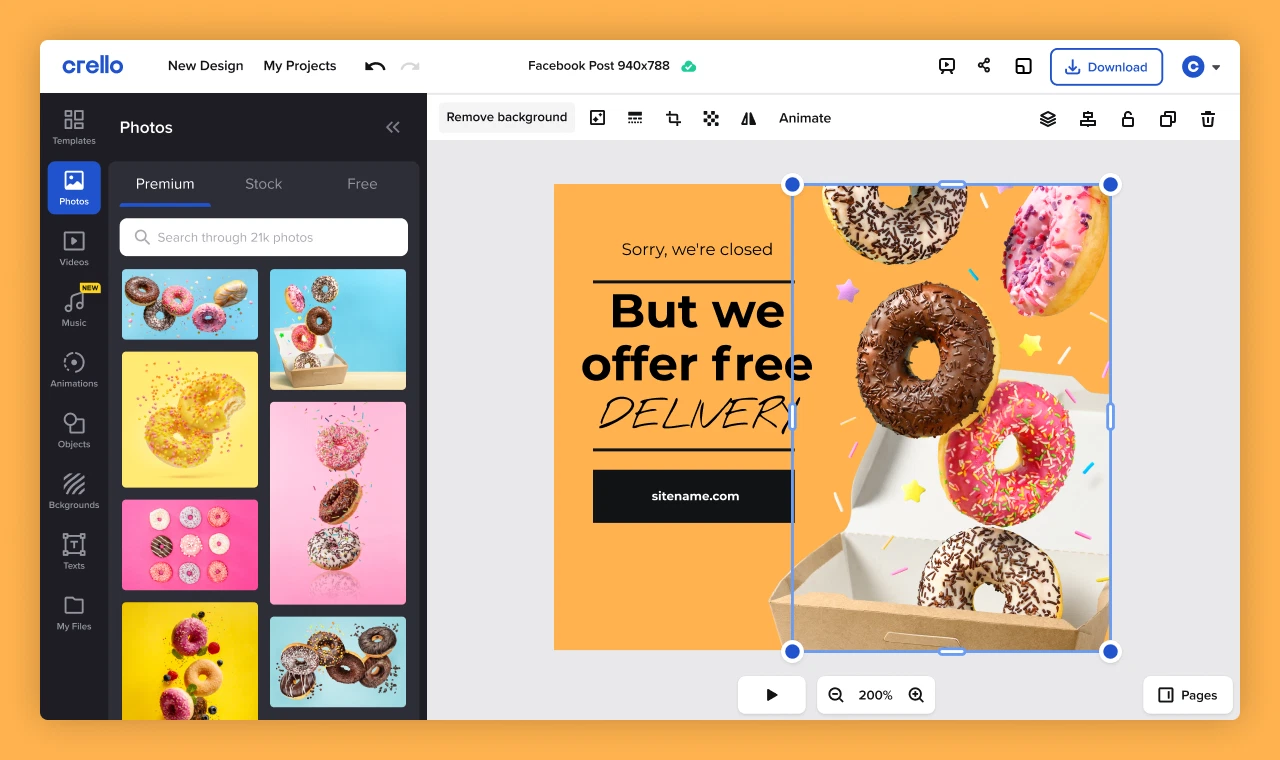Open the Templates sidebar panel
This screenshot has width=1280, height=760.
74,127
